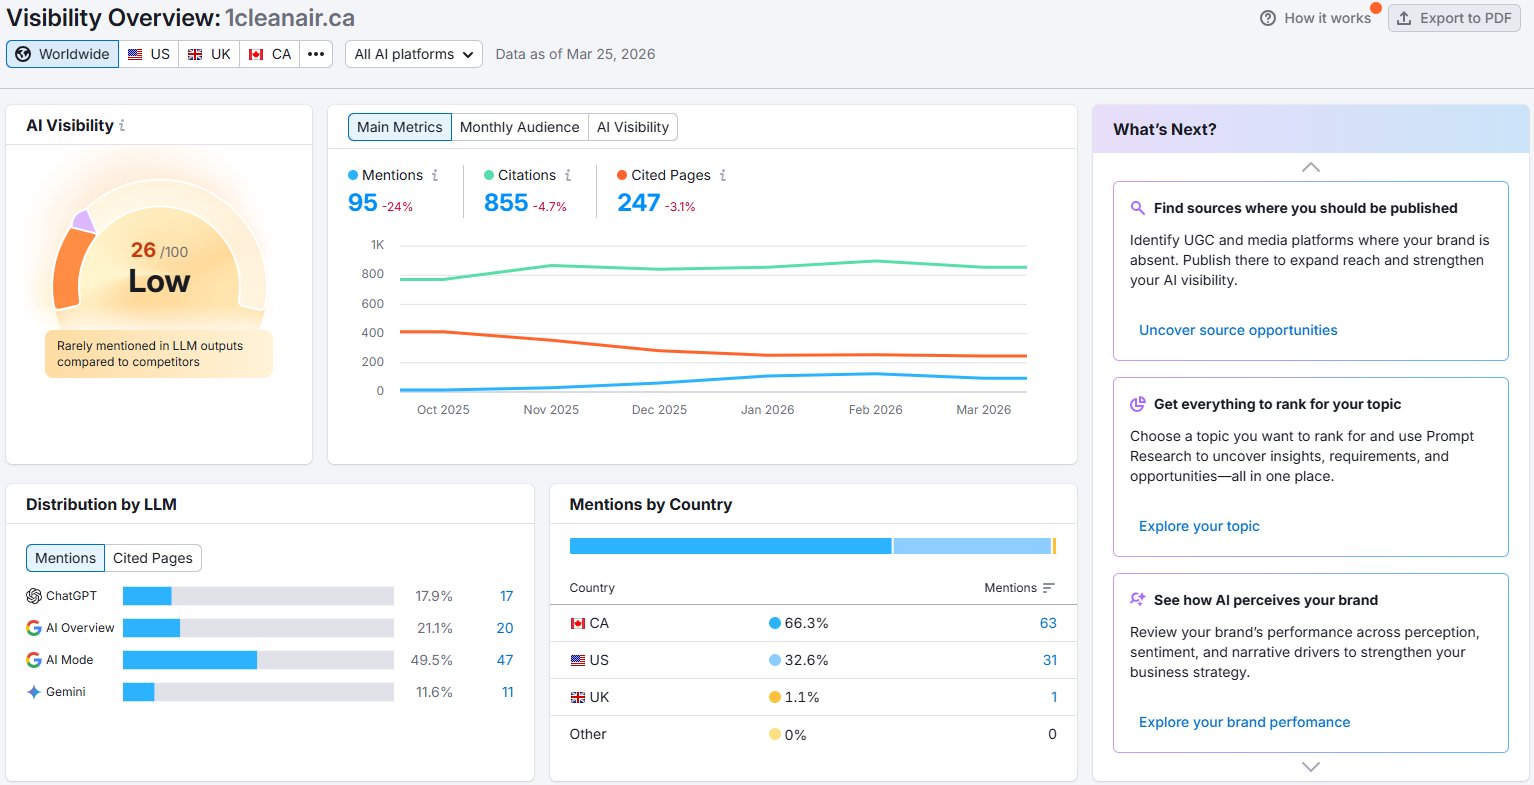Click CA mentions count 63
The image size is (1534, 785).
[x=1048, y=623]
